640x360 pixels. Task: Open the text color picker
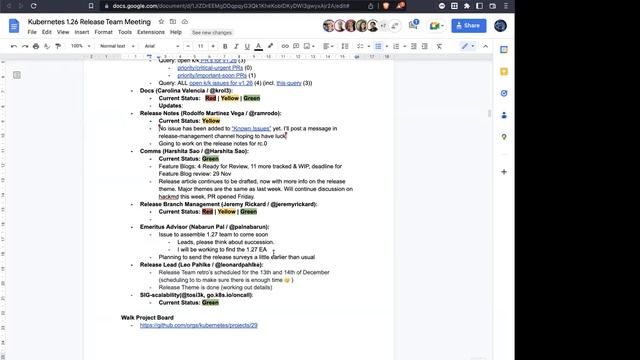(x=258, y=46)
